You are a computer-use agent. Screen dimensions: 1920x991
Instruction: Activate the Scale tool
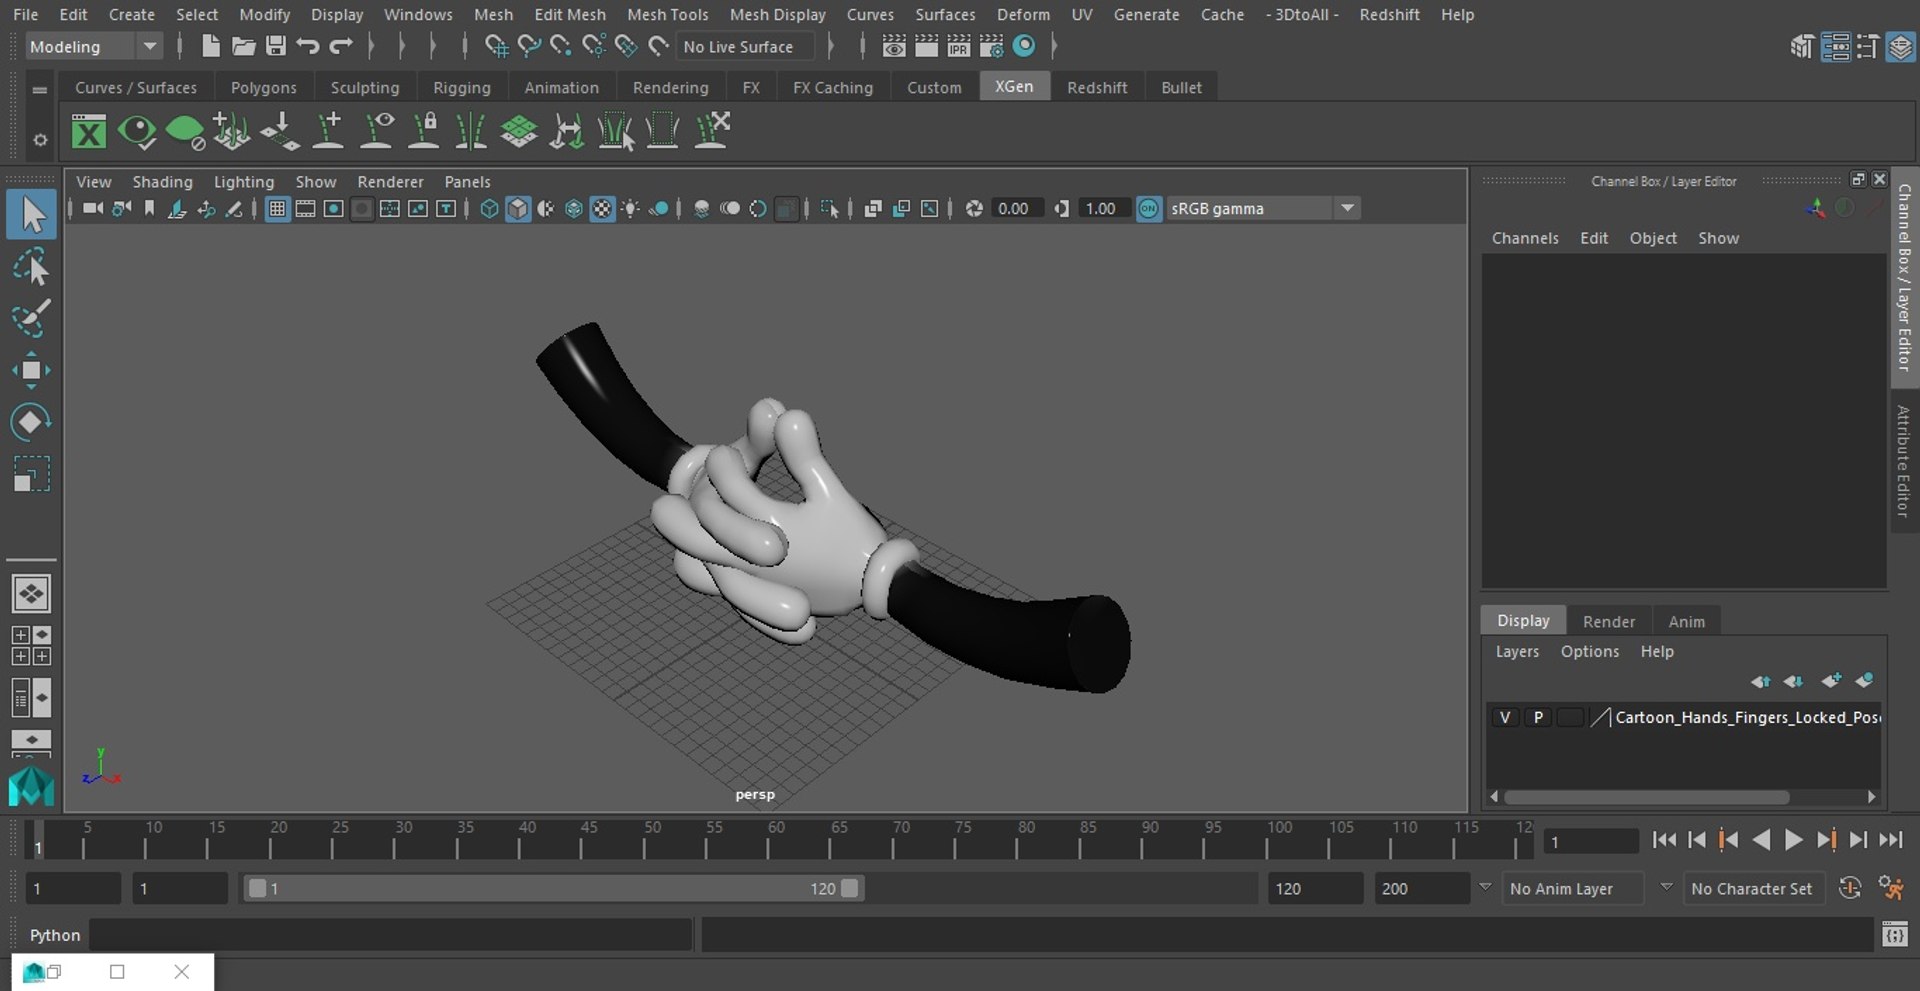(31, 474)
